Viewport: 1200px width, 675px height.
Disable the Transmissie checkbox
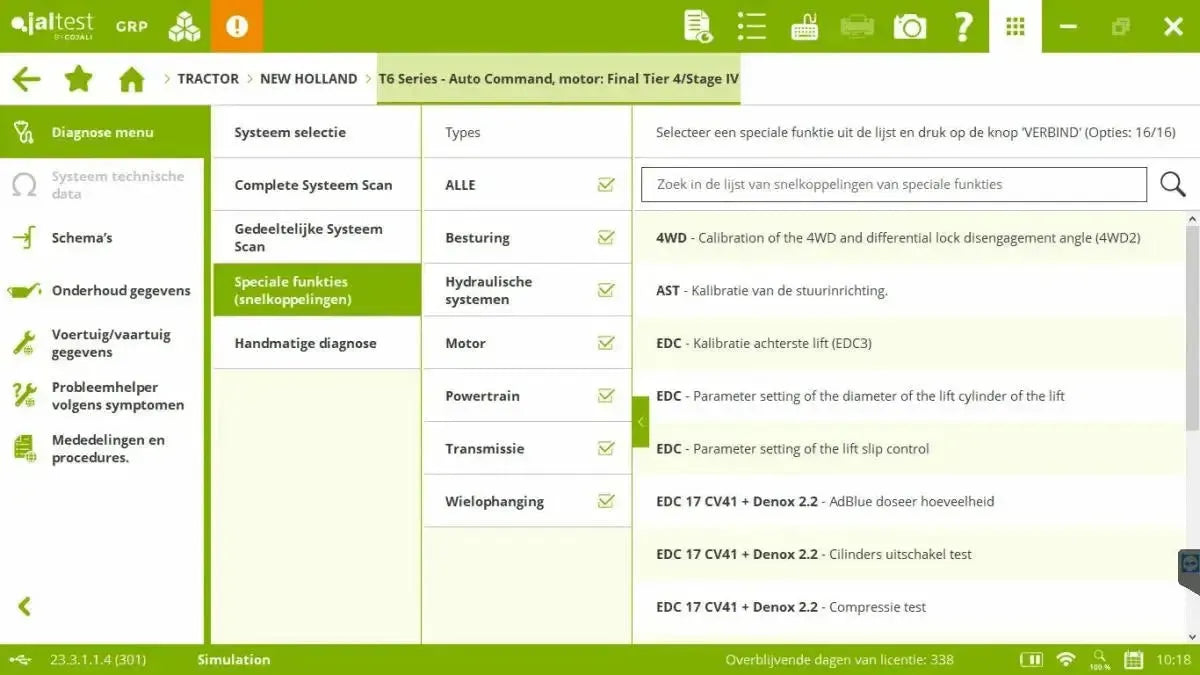coord(606,447)
